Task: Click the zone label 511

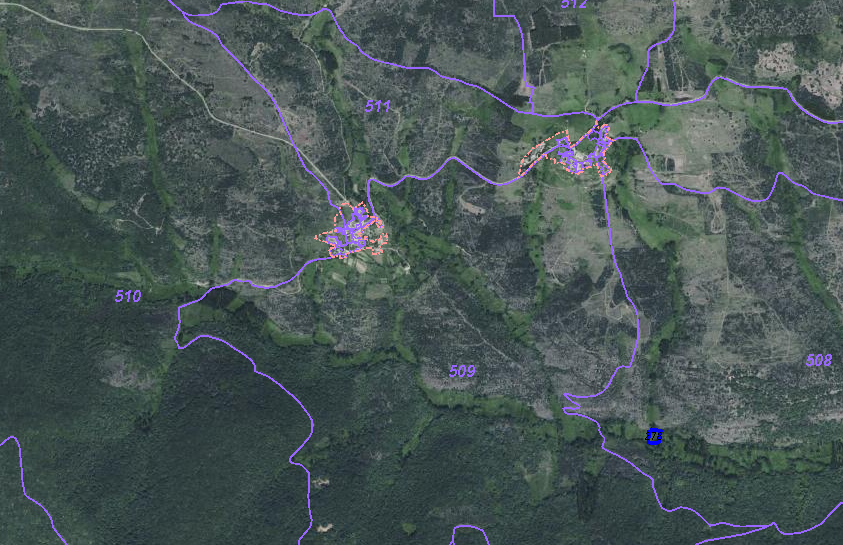Action: [x=378, y=105]
